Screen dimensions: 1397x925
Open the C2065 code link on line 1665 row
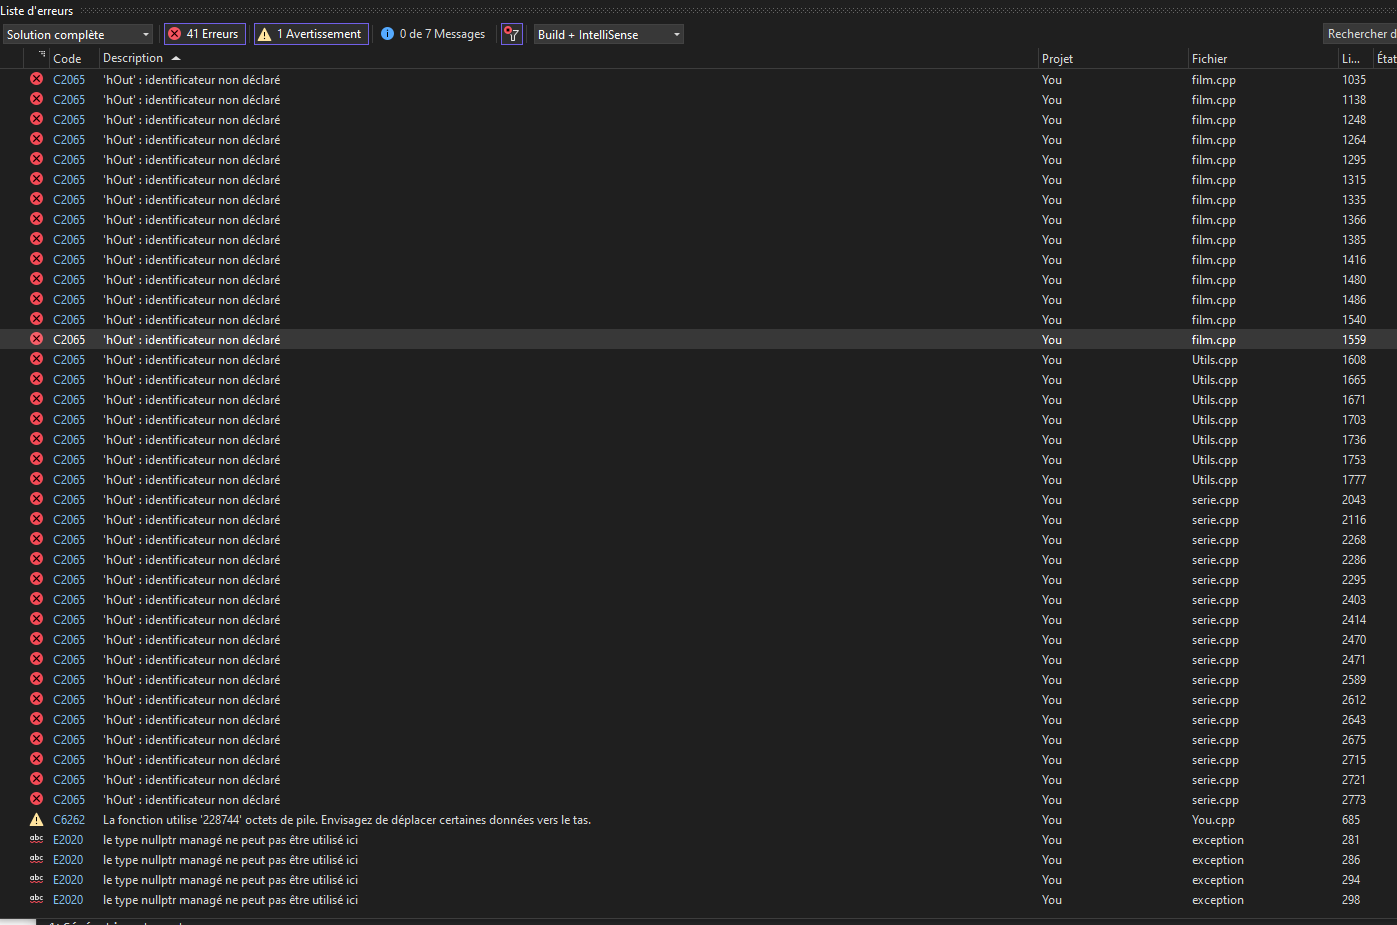[69, 380]
